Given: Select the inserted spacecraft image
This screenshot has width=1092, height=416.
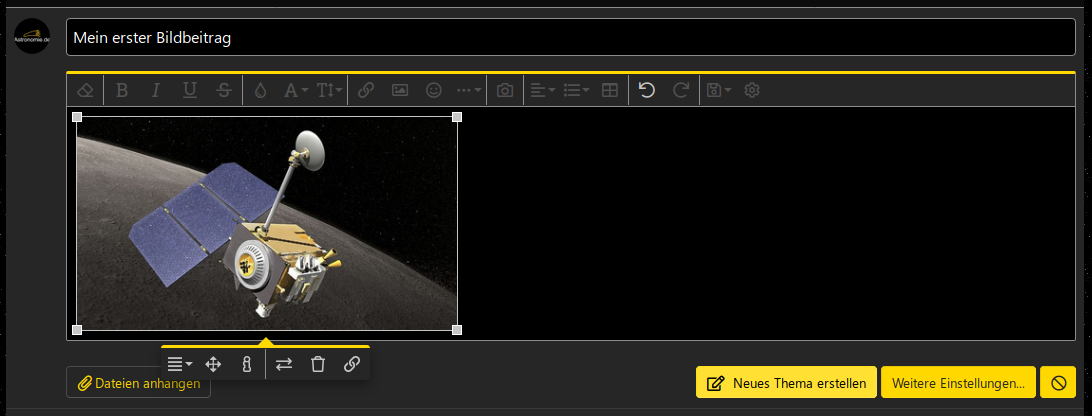Looking at the screenshot, I should pyautogui.click(x=267, y=223).
